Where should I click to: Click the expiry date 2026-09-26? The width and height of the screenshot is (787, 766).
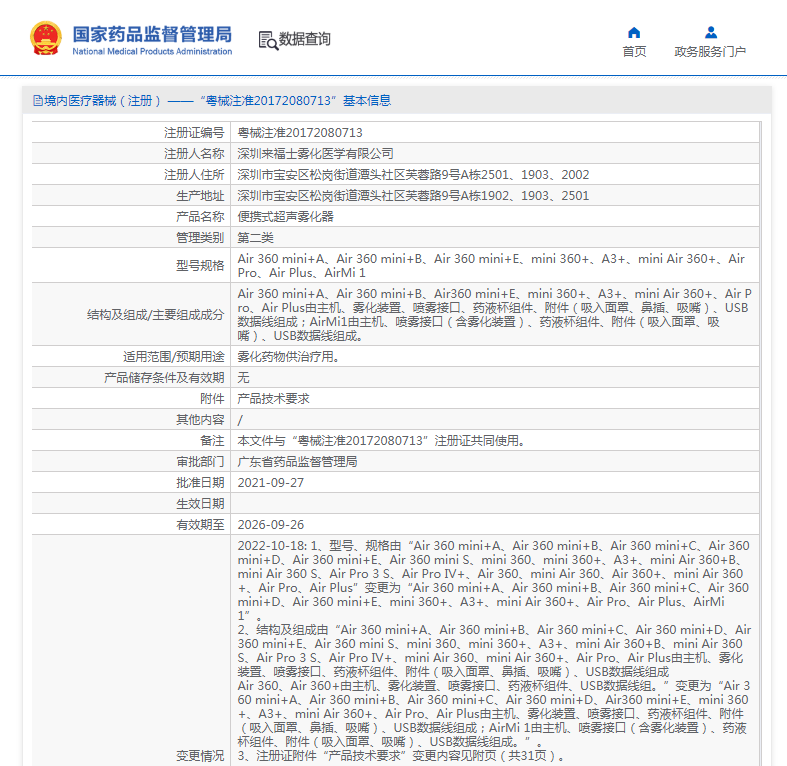click(x=270, y=524)
